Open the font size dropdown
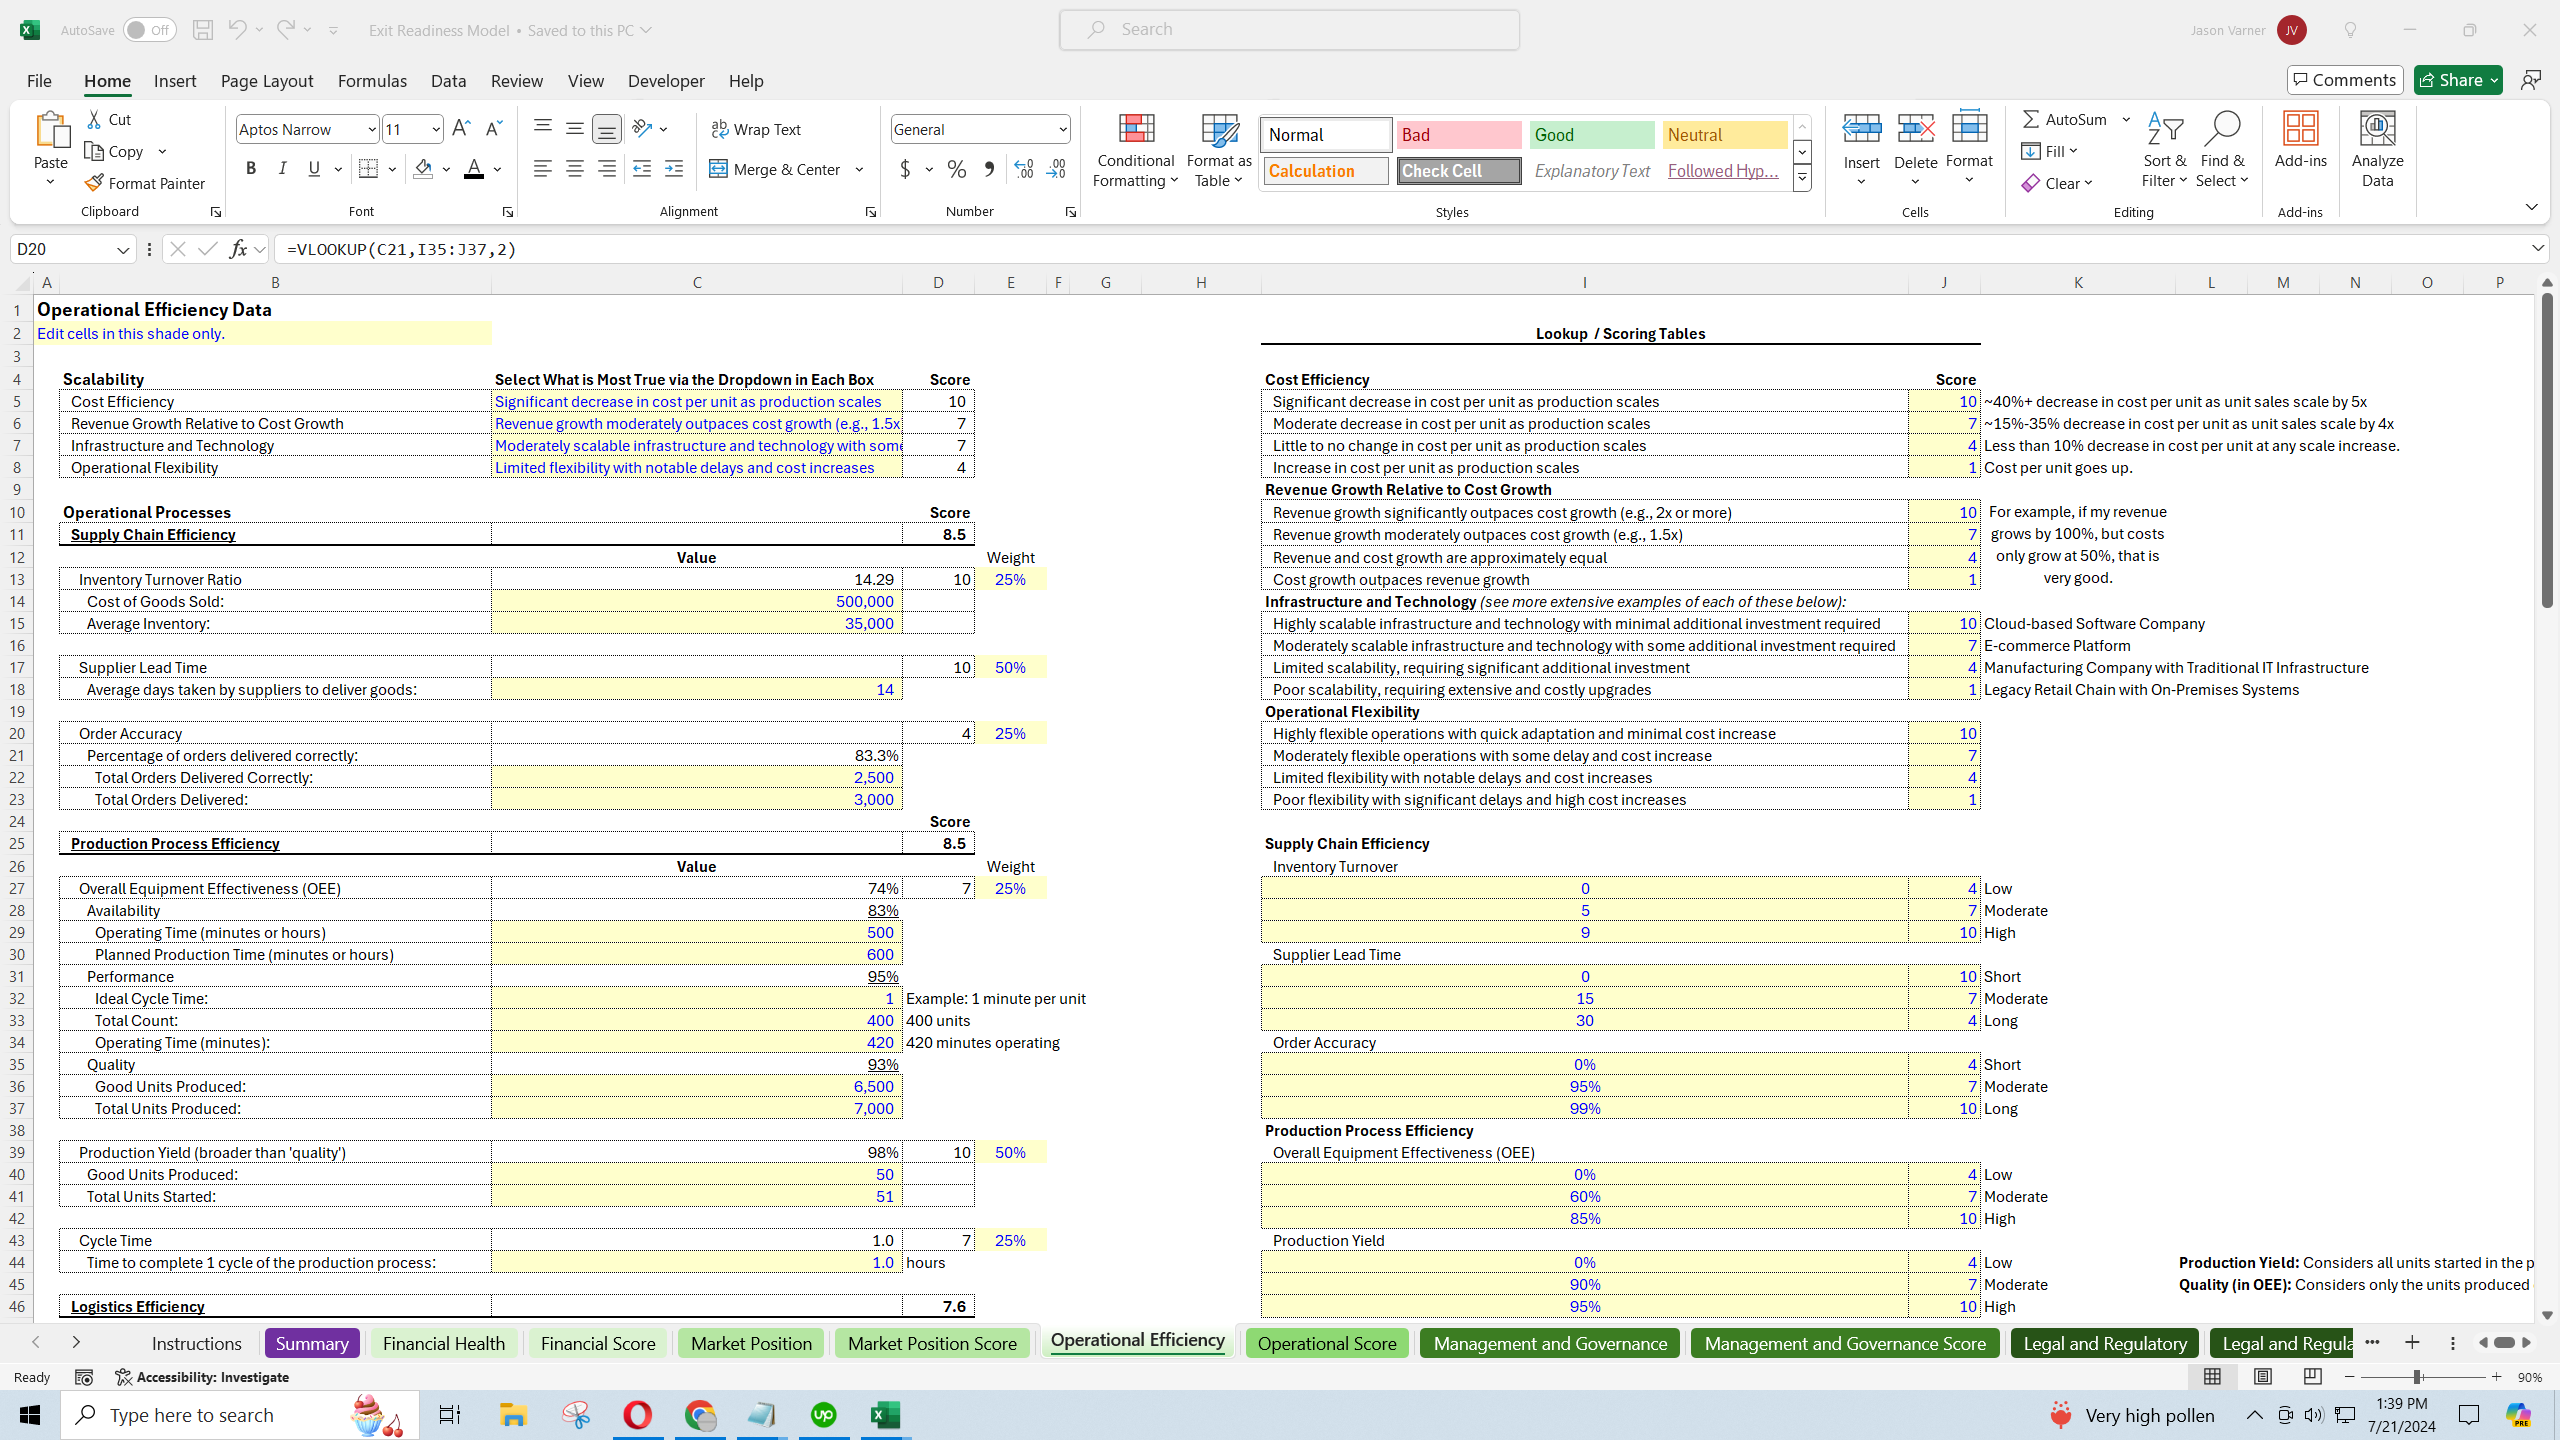 click(436, 129)
